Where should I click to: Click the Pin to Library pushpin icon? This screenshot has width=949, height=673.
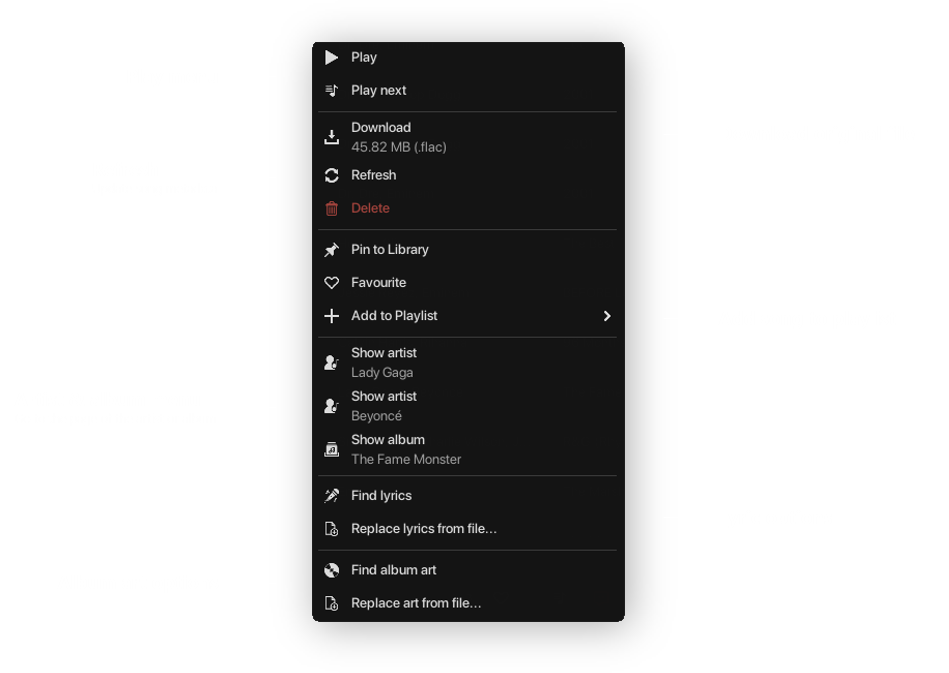point(332,250)
